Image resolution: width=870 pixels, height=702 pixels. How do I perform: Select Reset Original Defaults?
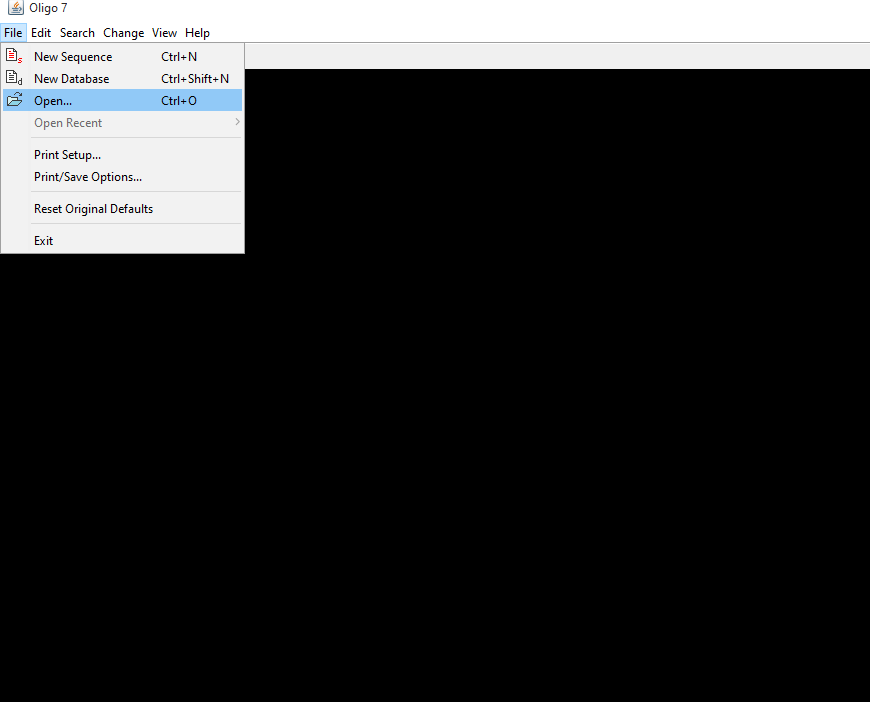(x=93, y=209)
